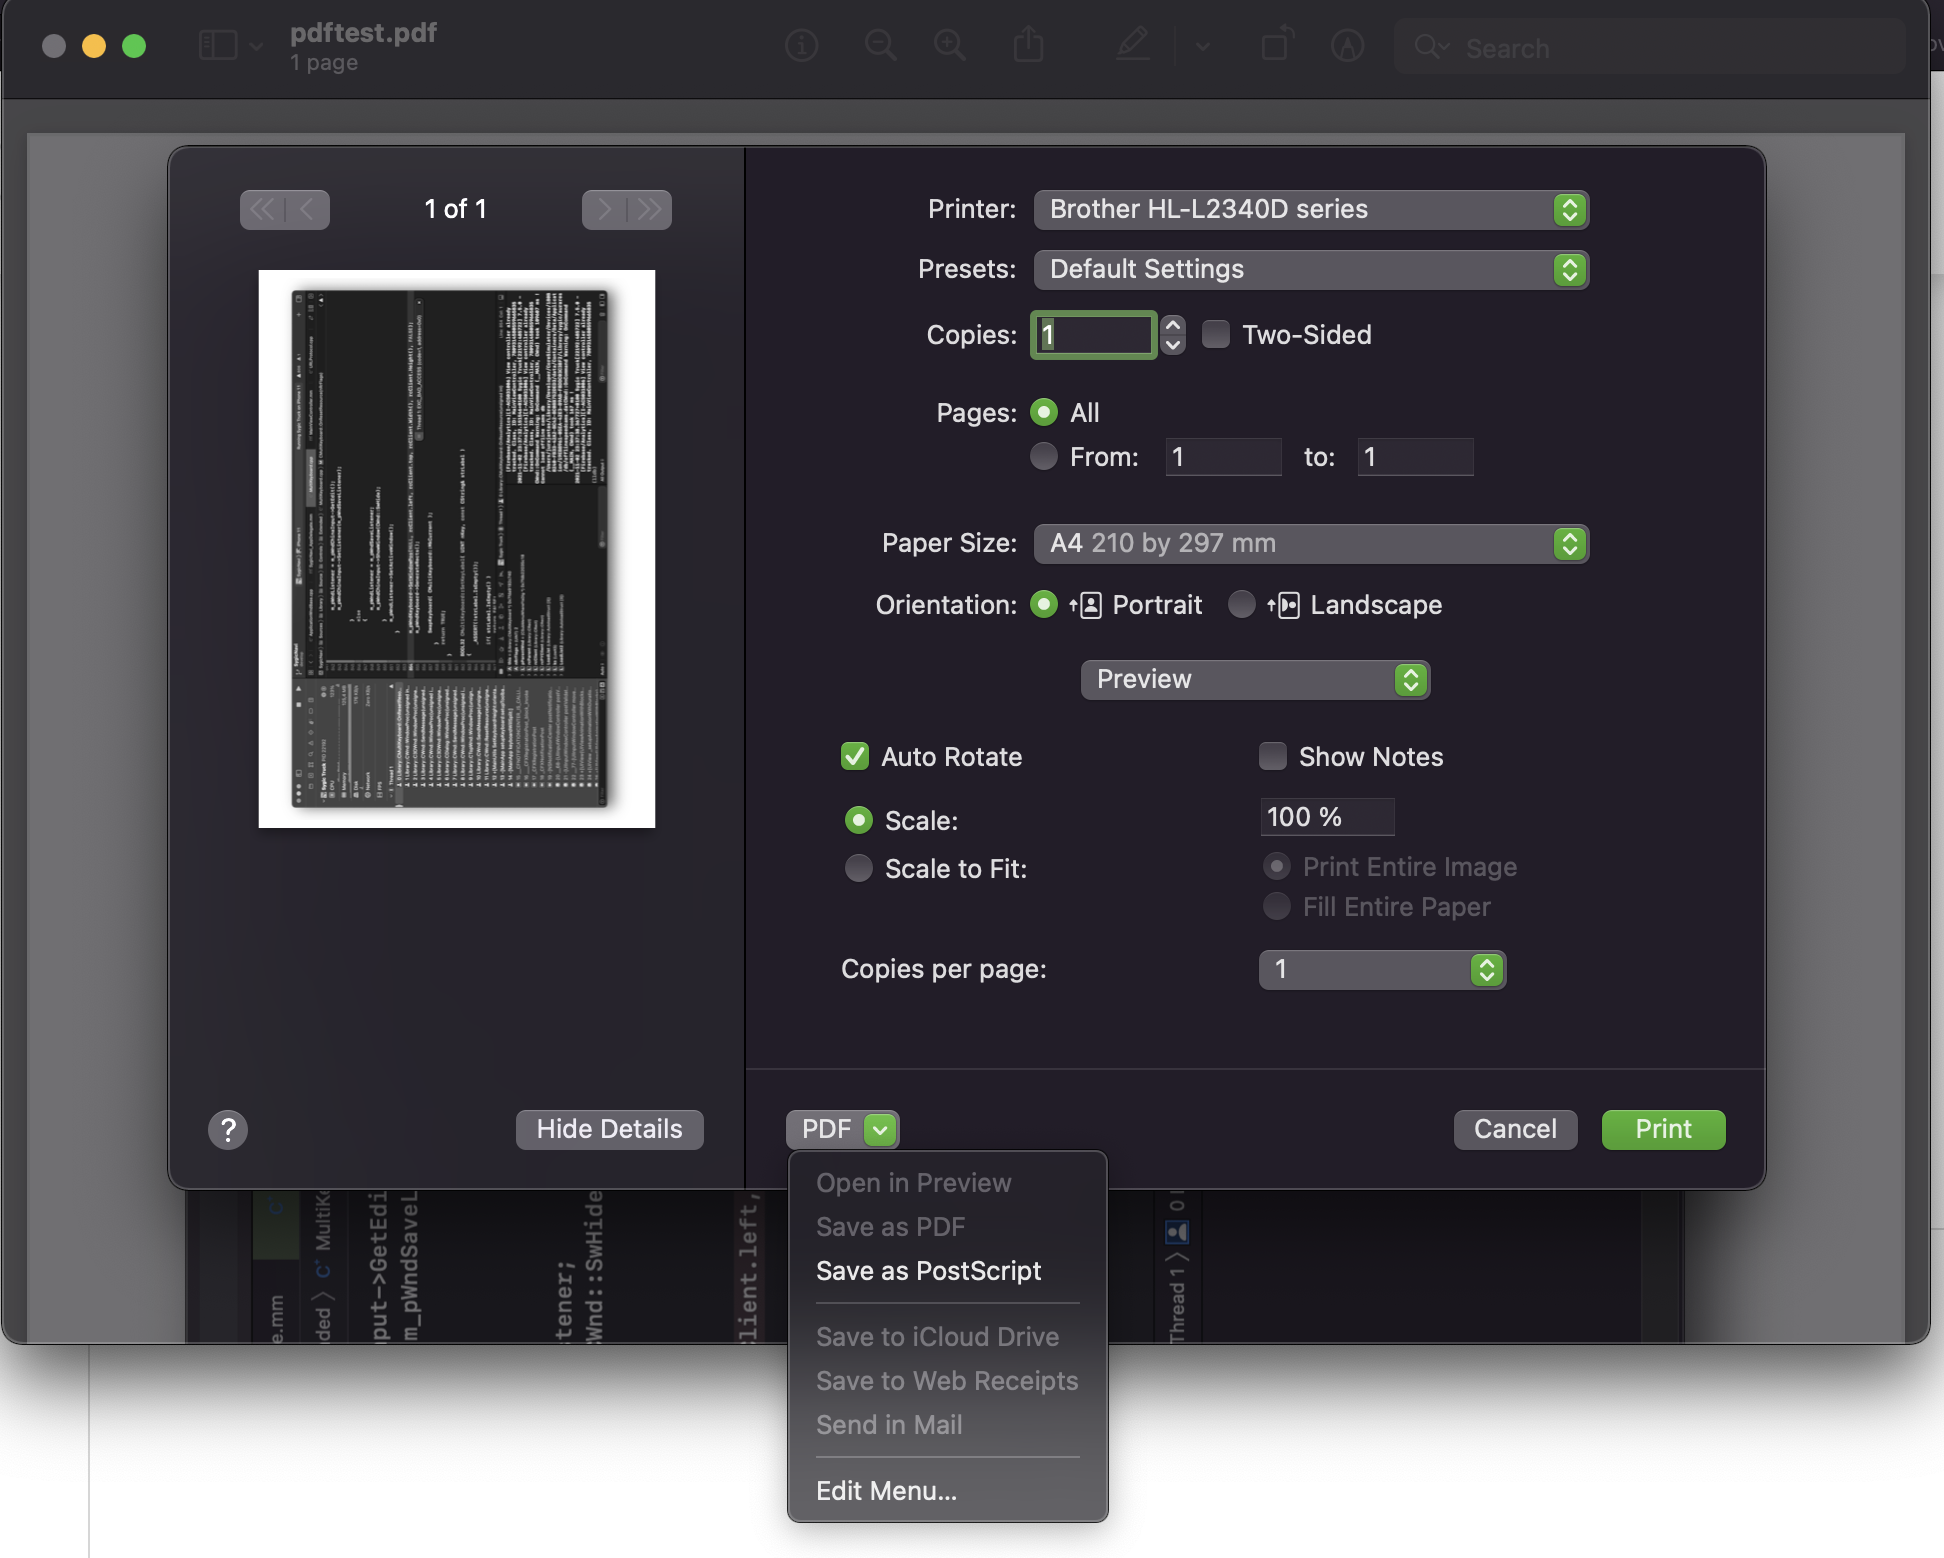Image resolution: width=1944 pixels, height=1558 pixels.
Task: Select the Landscape orientation radio button
Action: pos(1241,604)
